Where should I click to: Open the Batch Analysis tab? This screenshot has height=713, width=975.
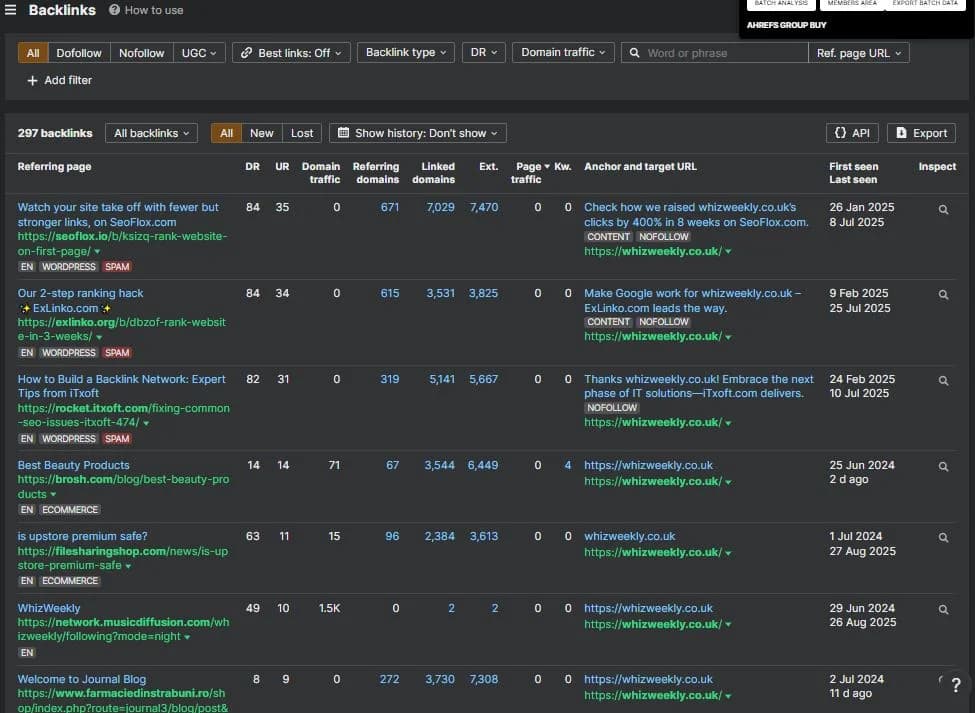tap(781, 4)
